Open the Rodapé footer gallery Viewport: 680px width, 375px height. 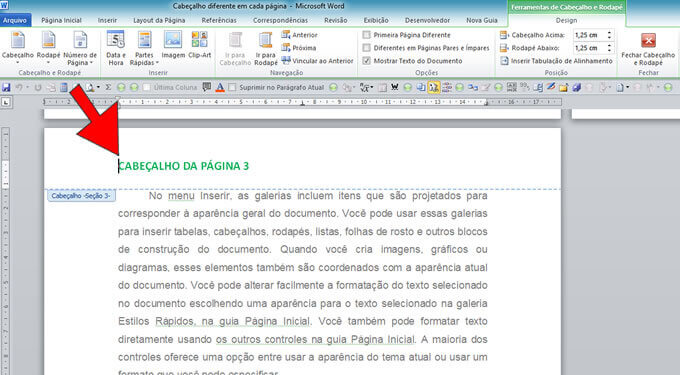(48, 48)
